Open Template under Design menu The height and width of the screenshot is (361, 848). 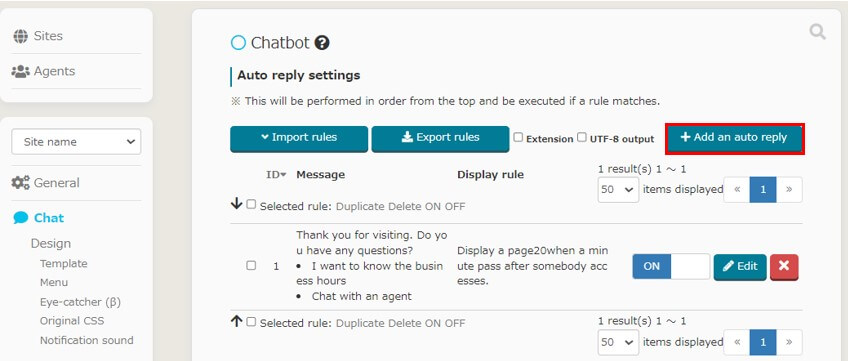63,264
